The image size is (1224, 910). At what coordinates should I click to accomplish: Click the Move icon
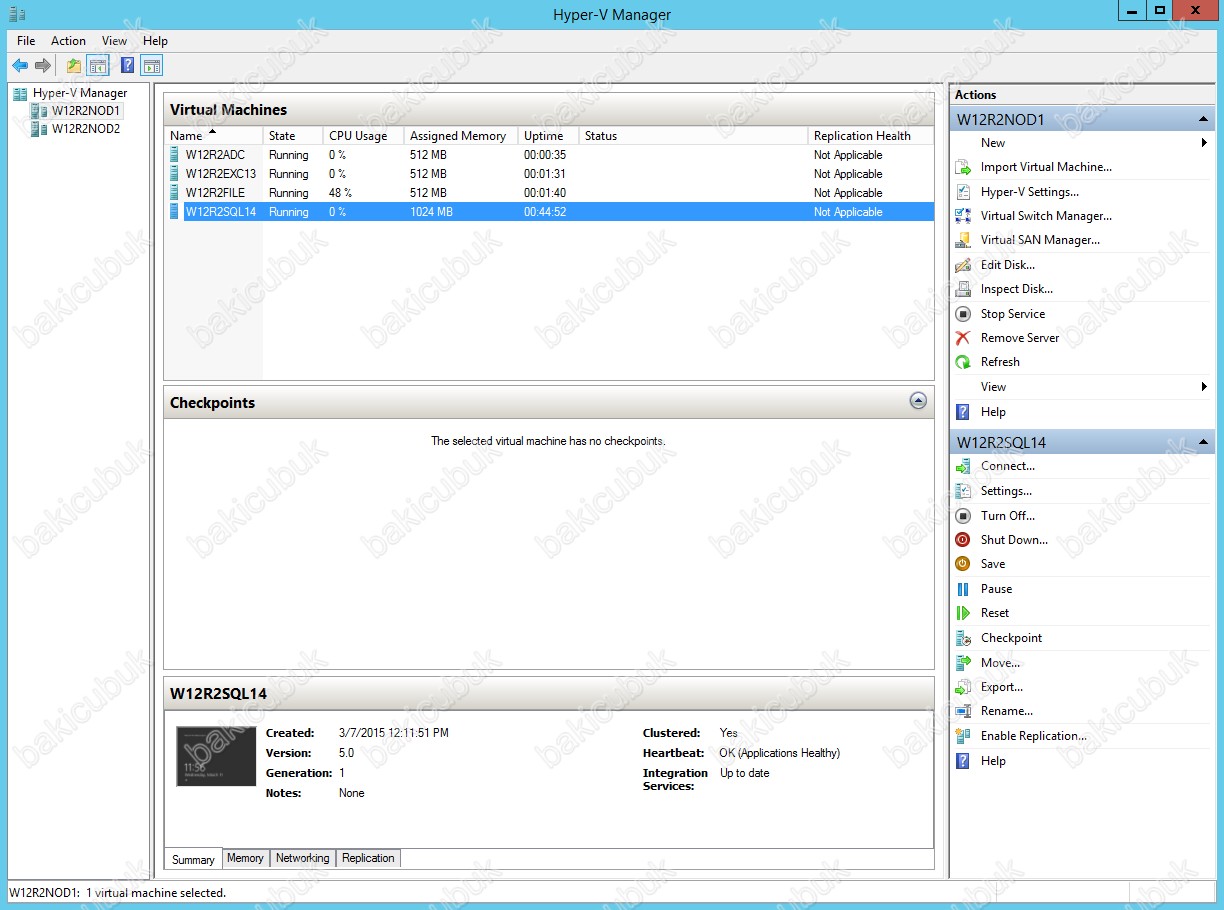tap(963, 663)
